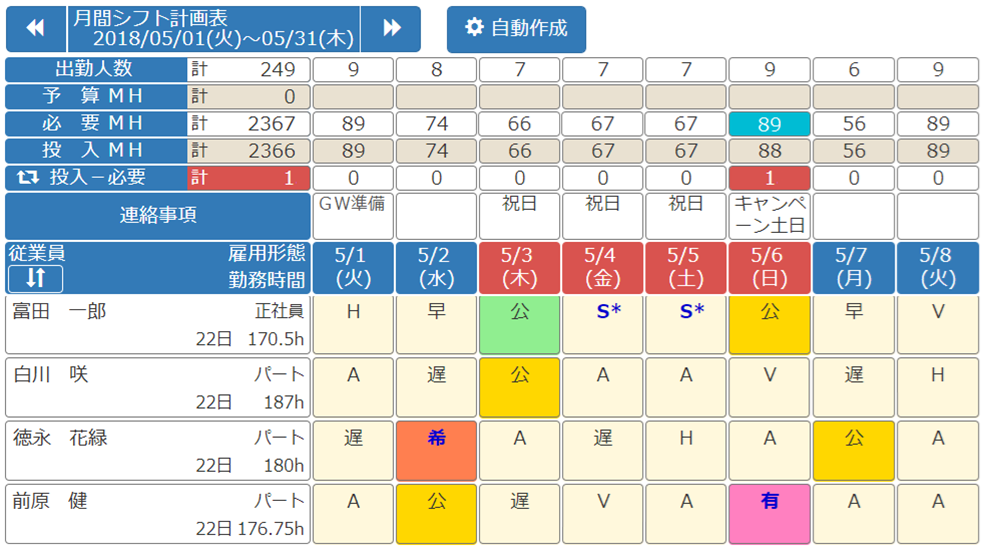Click the 投入MH total 2366 cell
This screenshot has width=981, height=546.
coord(249,151)
